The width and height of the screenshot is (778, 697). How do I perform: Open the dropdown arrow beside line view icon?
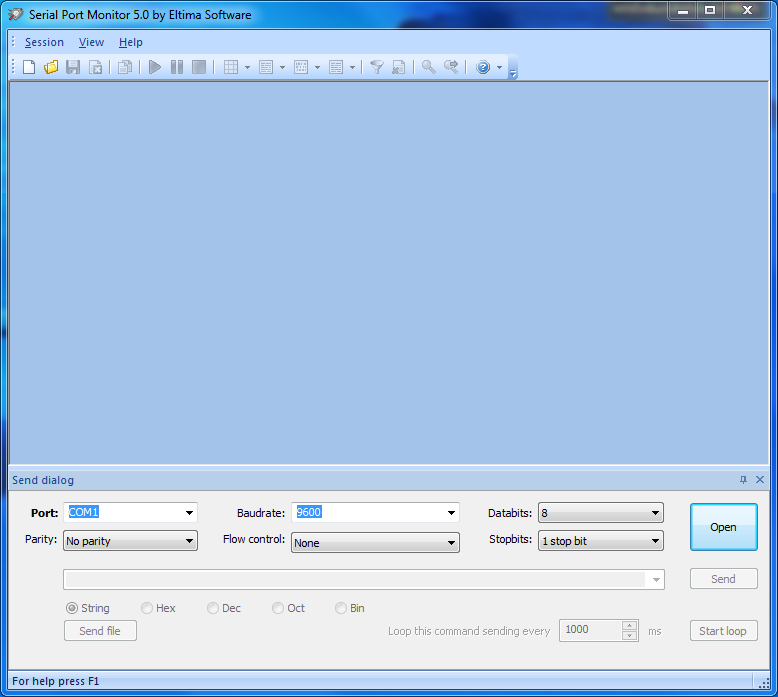tap(282, 67)
